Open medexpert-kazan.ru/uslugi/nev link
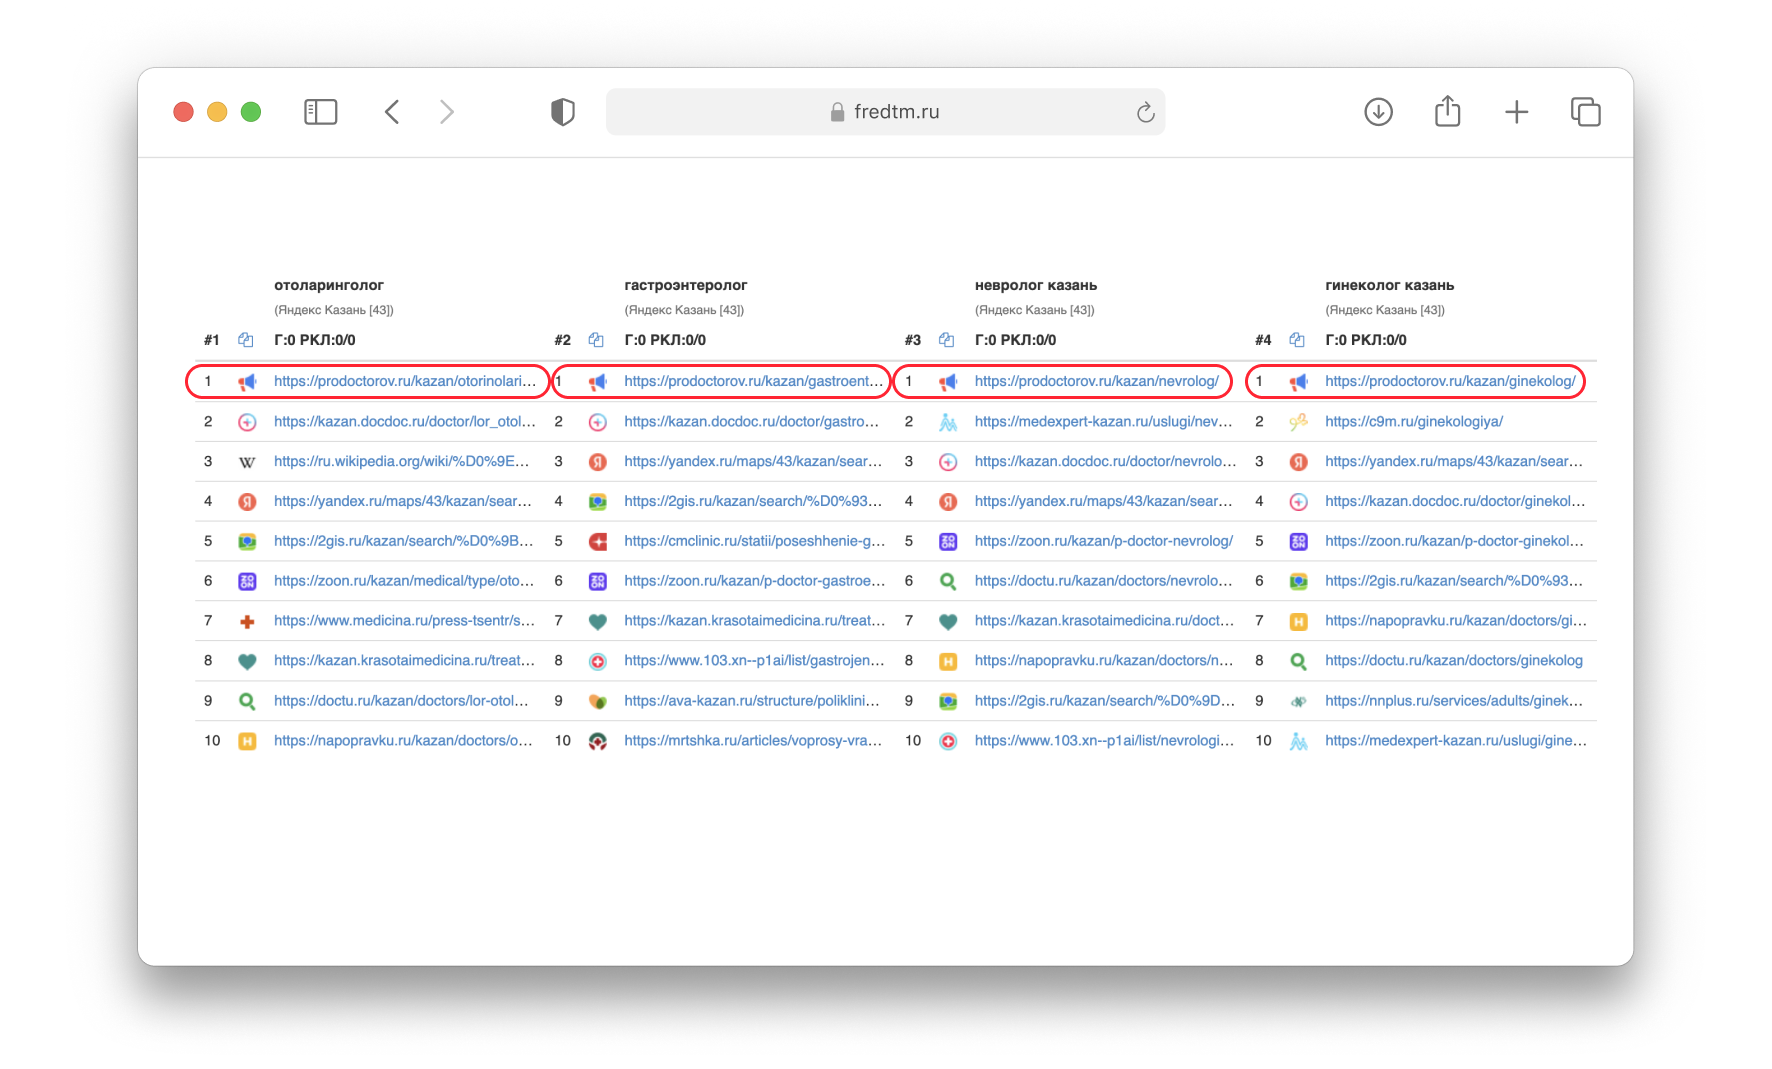 1104,421
